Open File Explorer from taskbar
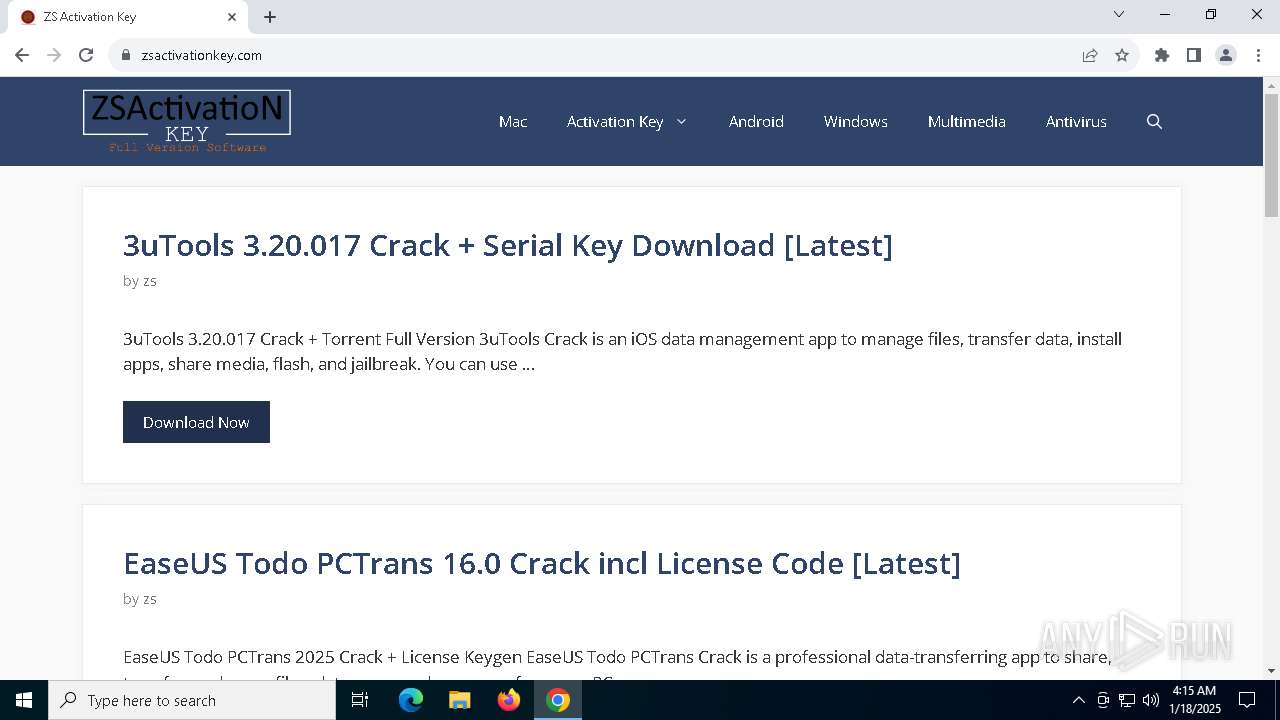 pyautogui.click(x=460, y=700)
